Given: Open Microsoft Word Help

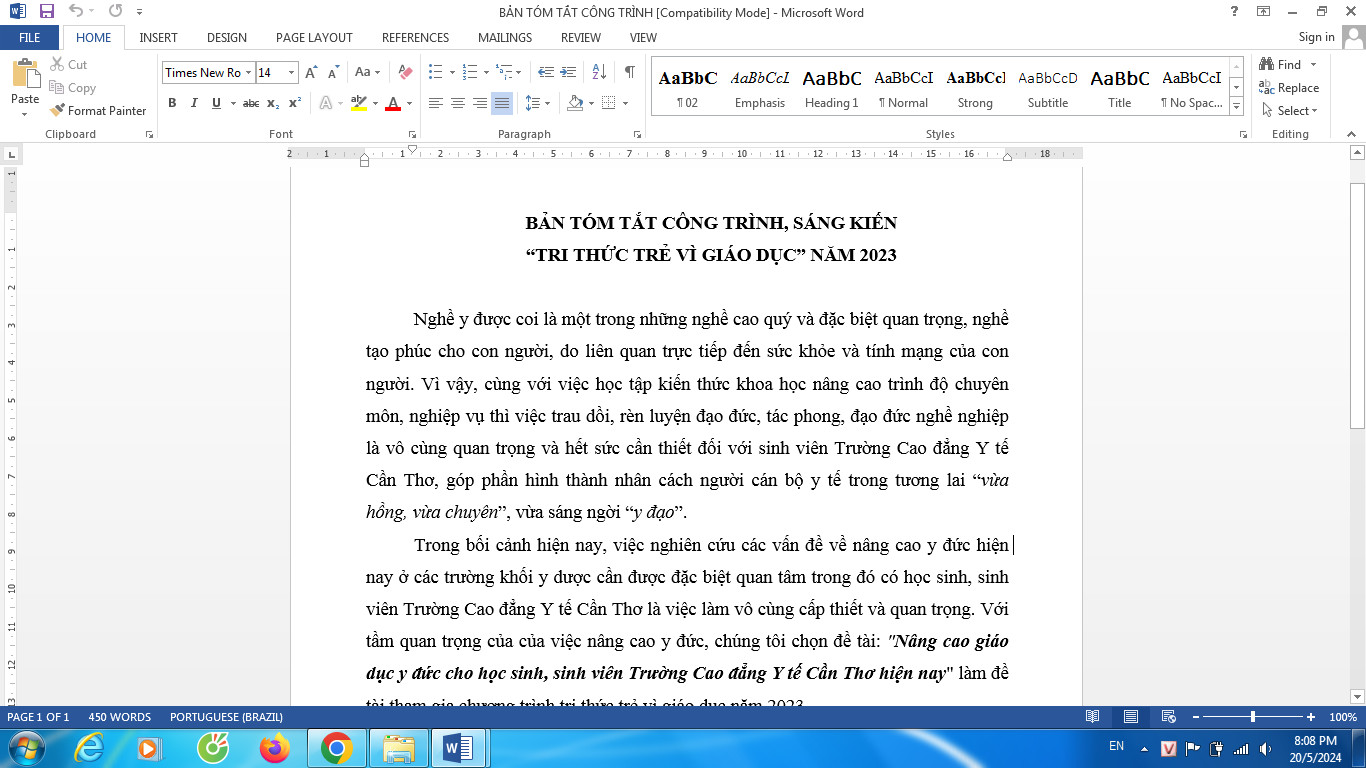Looking at the screenshot, I should (x=1235, y=12).
